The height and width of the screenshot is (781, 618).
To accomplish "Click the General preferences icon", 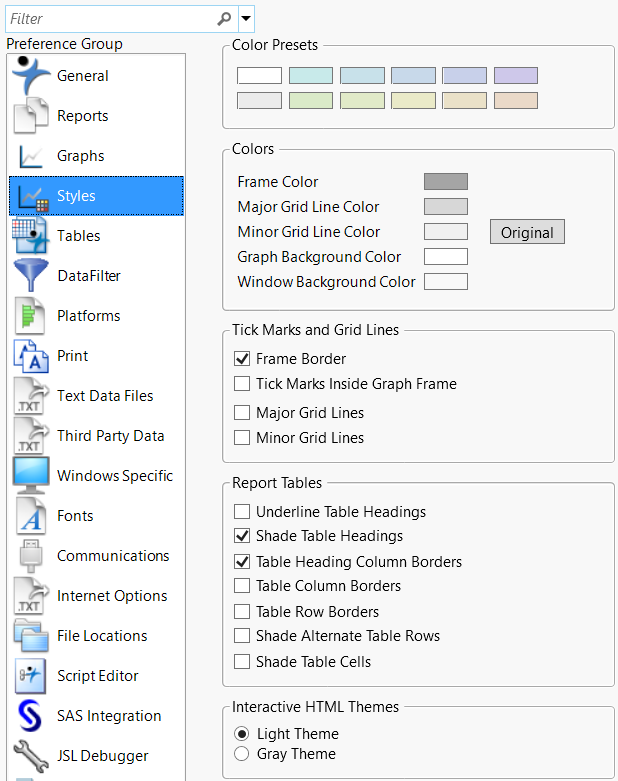I will pyautogui.click(x=31, y=76).
